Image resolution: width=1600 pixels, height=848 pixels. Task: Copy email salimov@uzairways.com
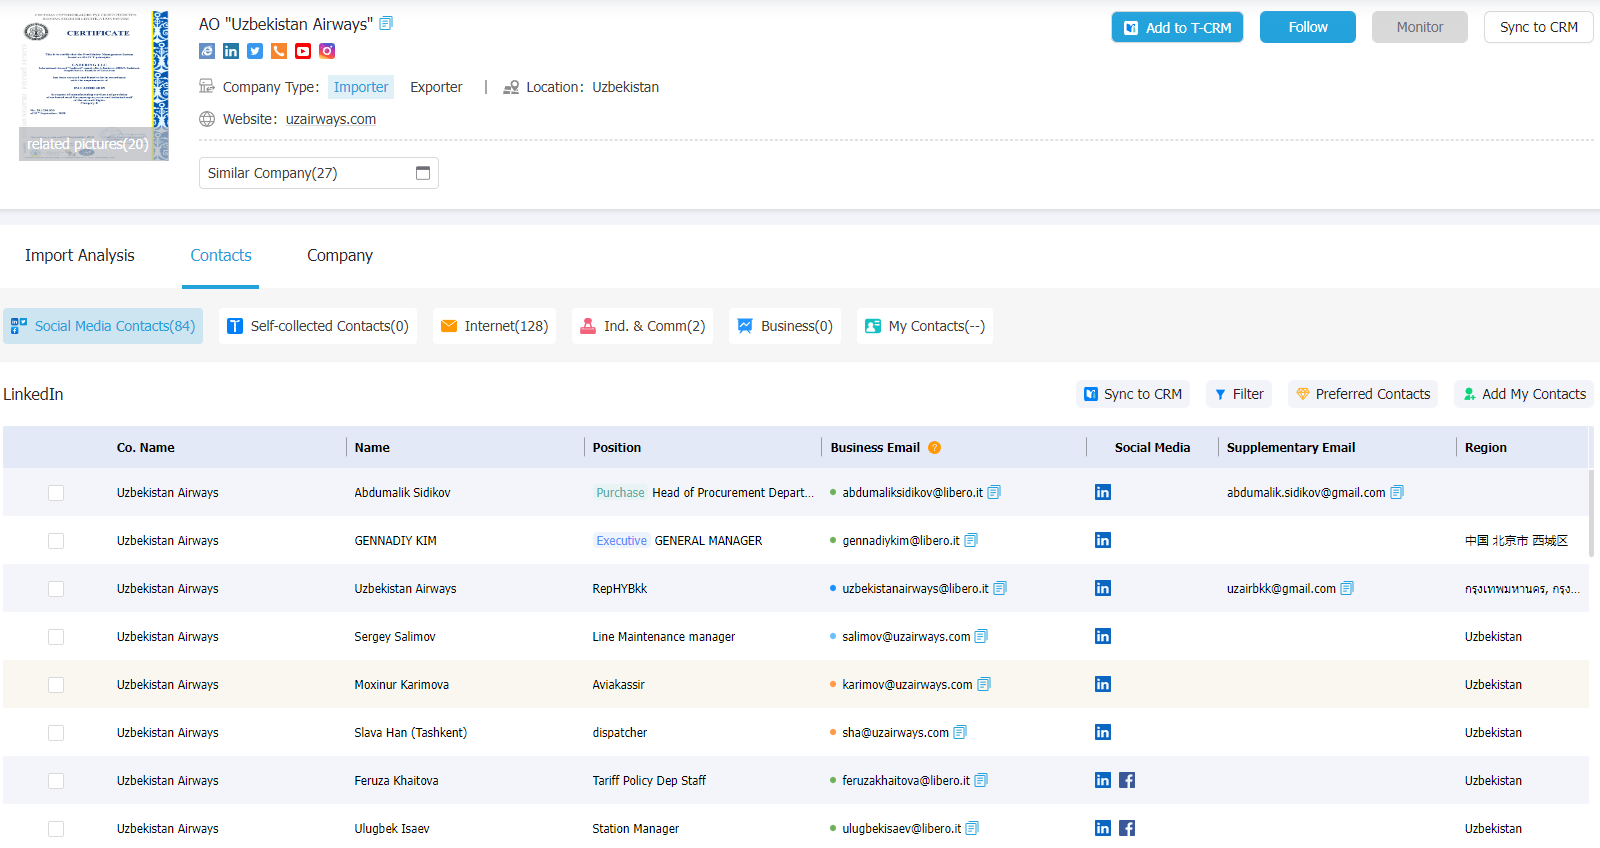981,636
